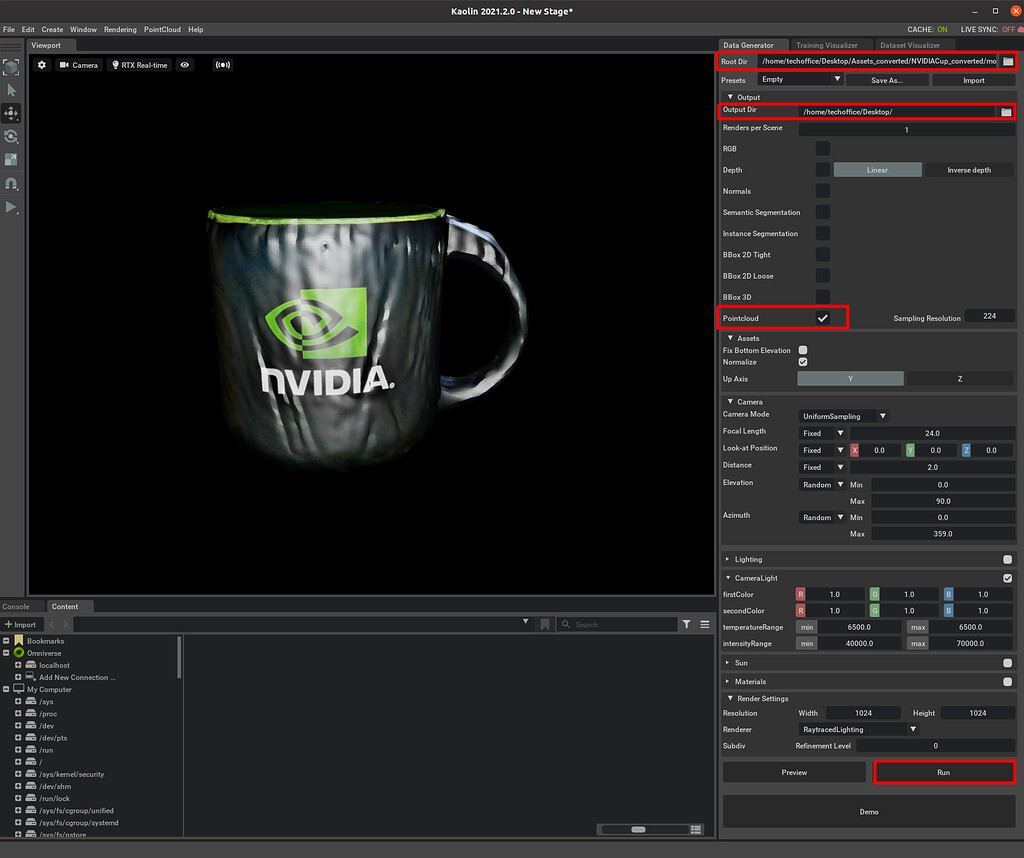1024x858 pixels.
Task: Click the Save As preset button
Action: pos(886,80)
